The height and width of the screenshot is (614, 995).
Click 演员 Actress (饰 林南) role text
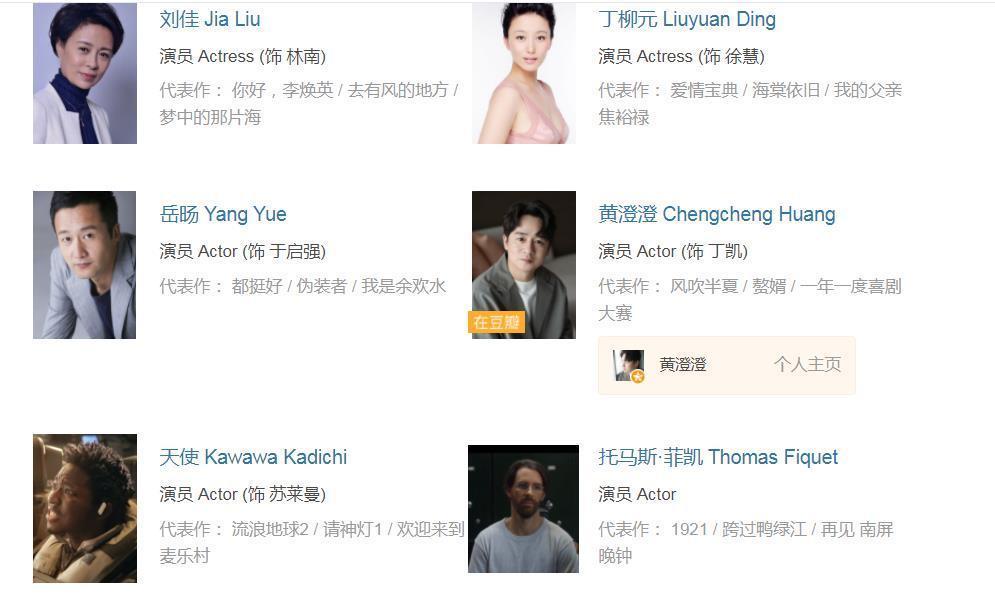pyautogui.click(x=242, y=56)
